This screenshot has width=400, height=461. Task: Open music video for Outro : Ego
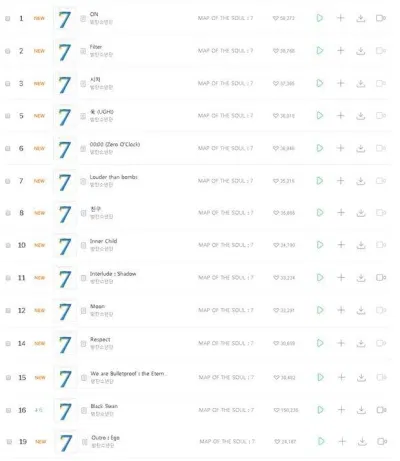382,441
